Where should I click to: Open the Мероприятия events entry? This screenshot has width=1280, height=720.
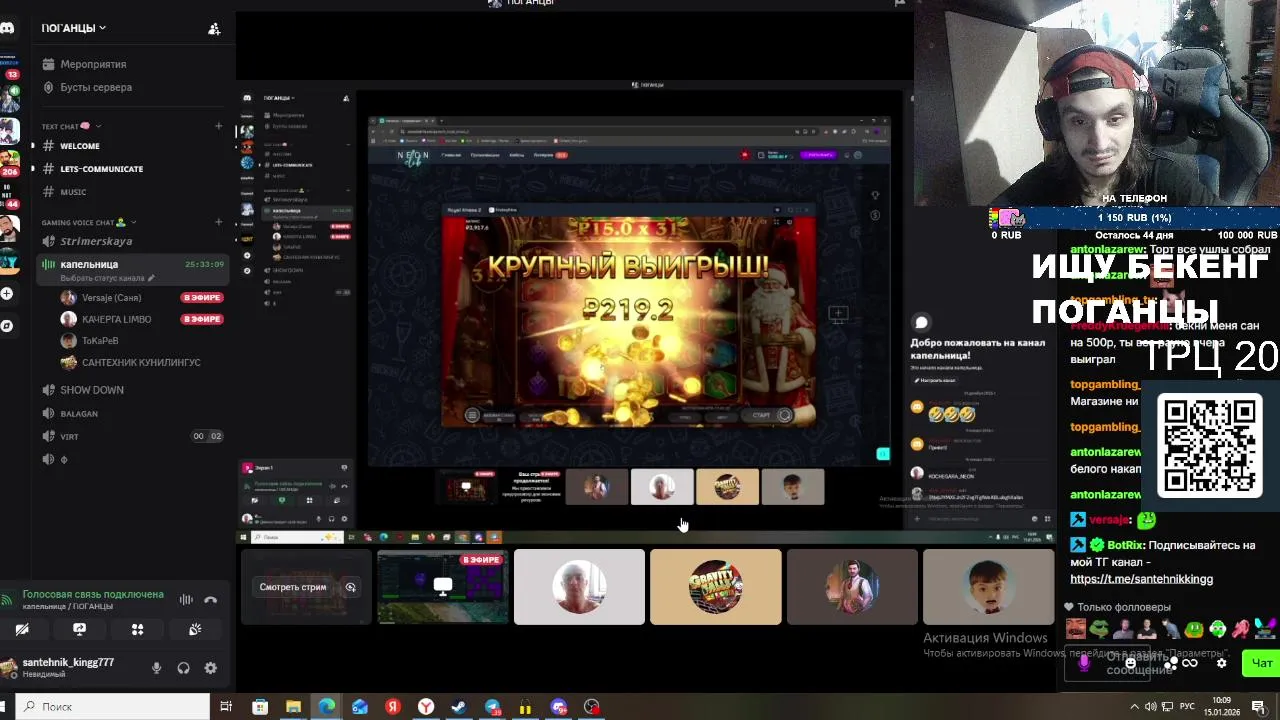coord(93,64)
